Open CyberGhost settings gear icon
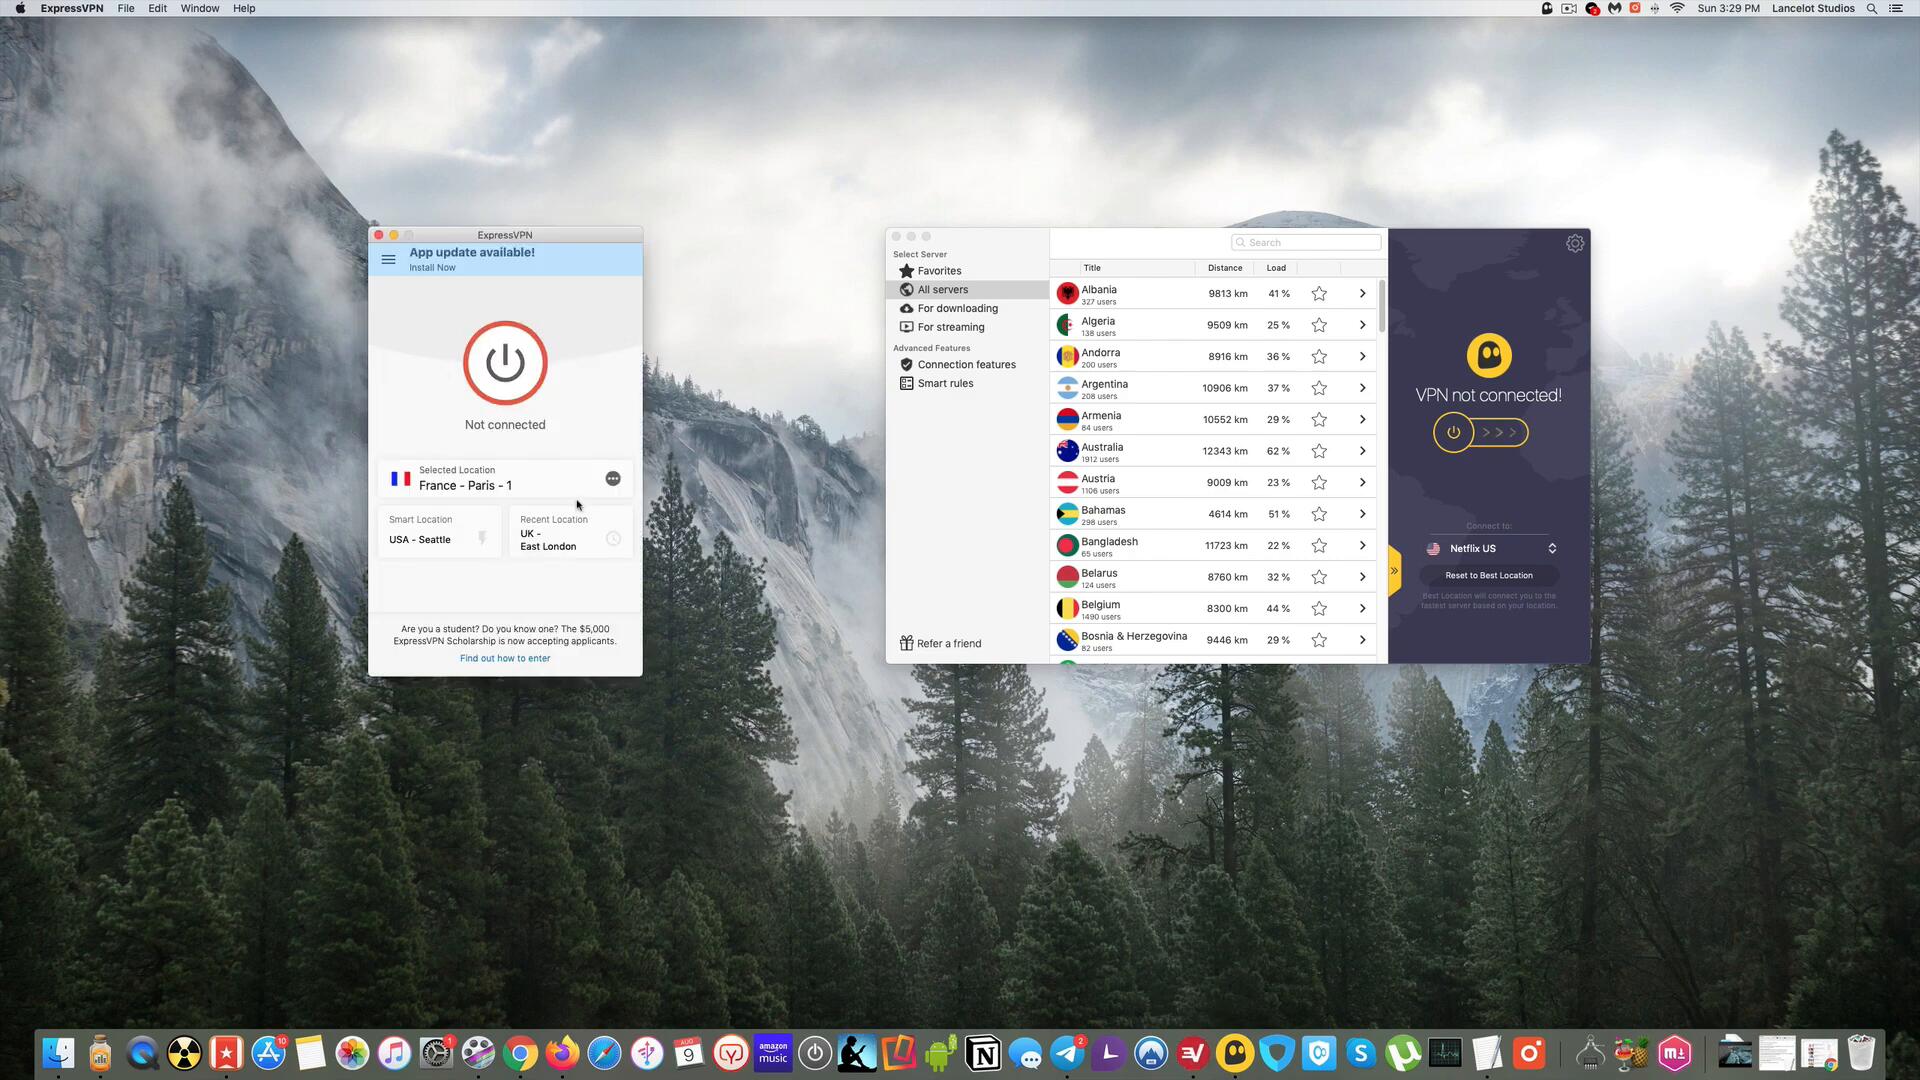 tap(1575, 243)
